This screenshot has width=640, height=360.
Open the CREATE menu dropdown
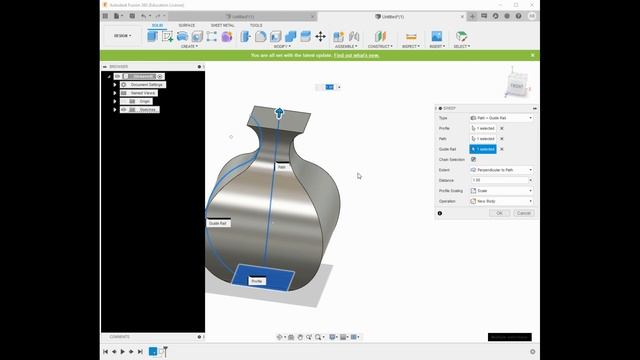pos(189,47)
